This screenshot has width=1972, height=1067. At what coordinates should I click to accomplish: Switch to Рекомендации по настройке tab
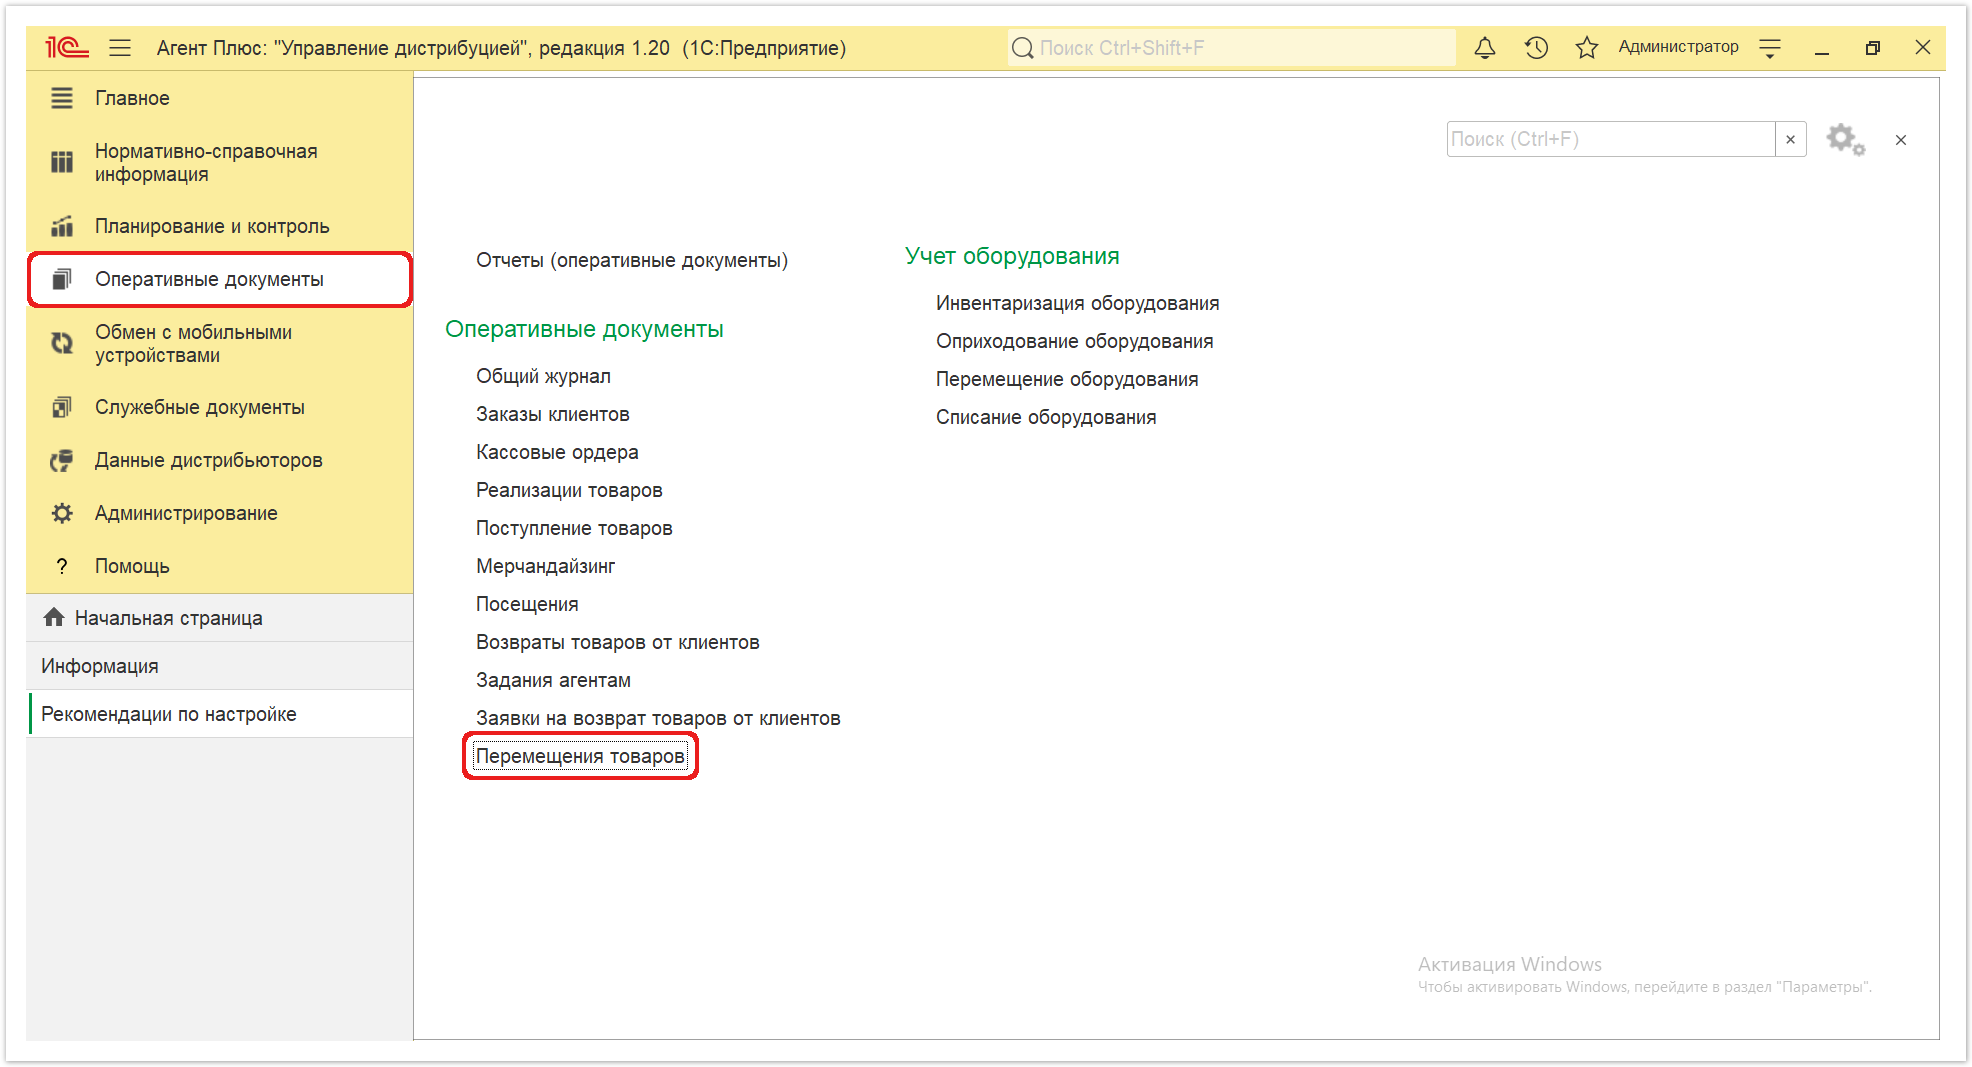click(x=220, y=714)
